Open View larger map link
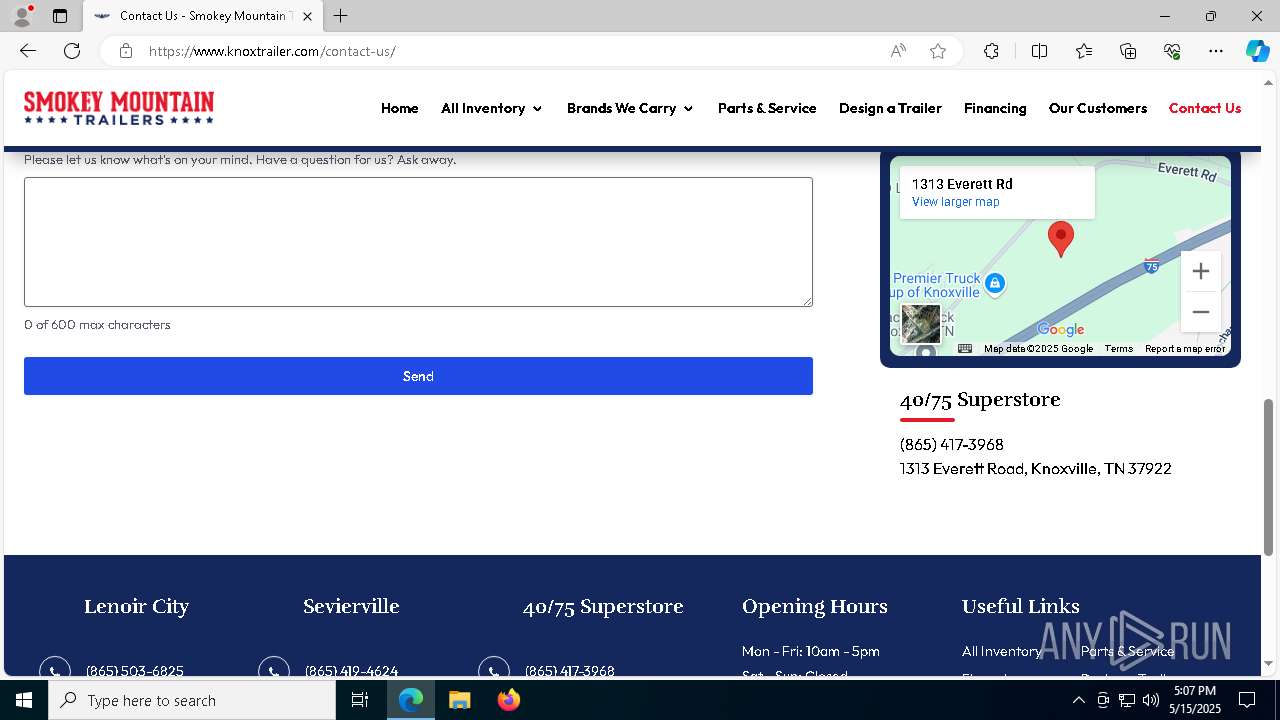1280x720 pixels. [955, 202]
